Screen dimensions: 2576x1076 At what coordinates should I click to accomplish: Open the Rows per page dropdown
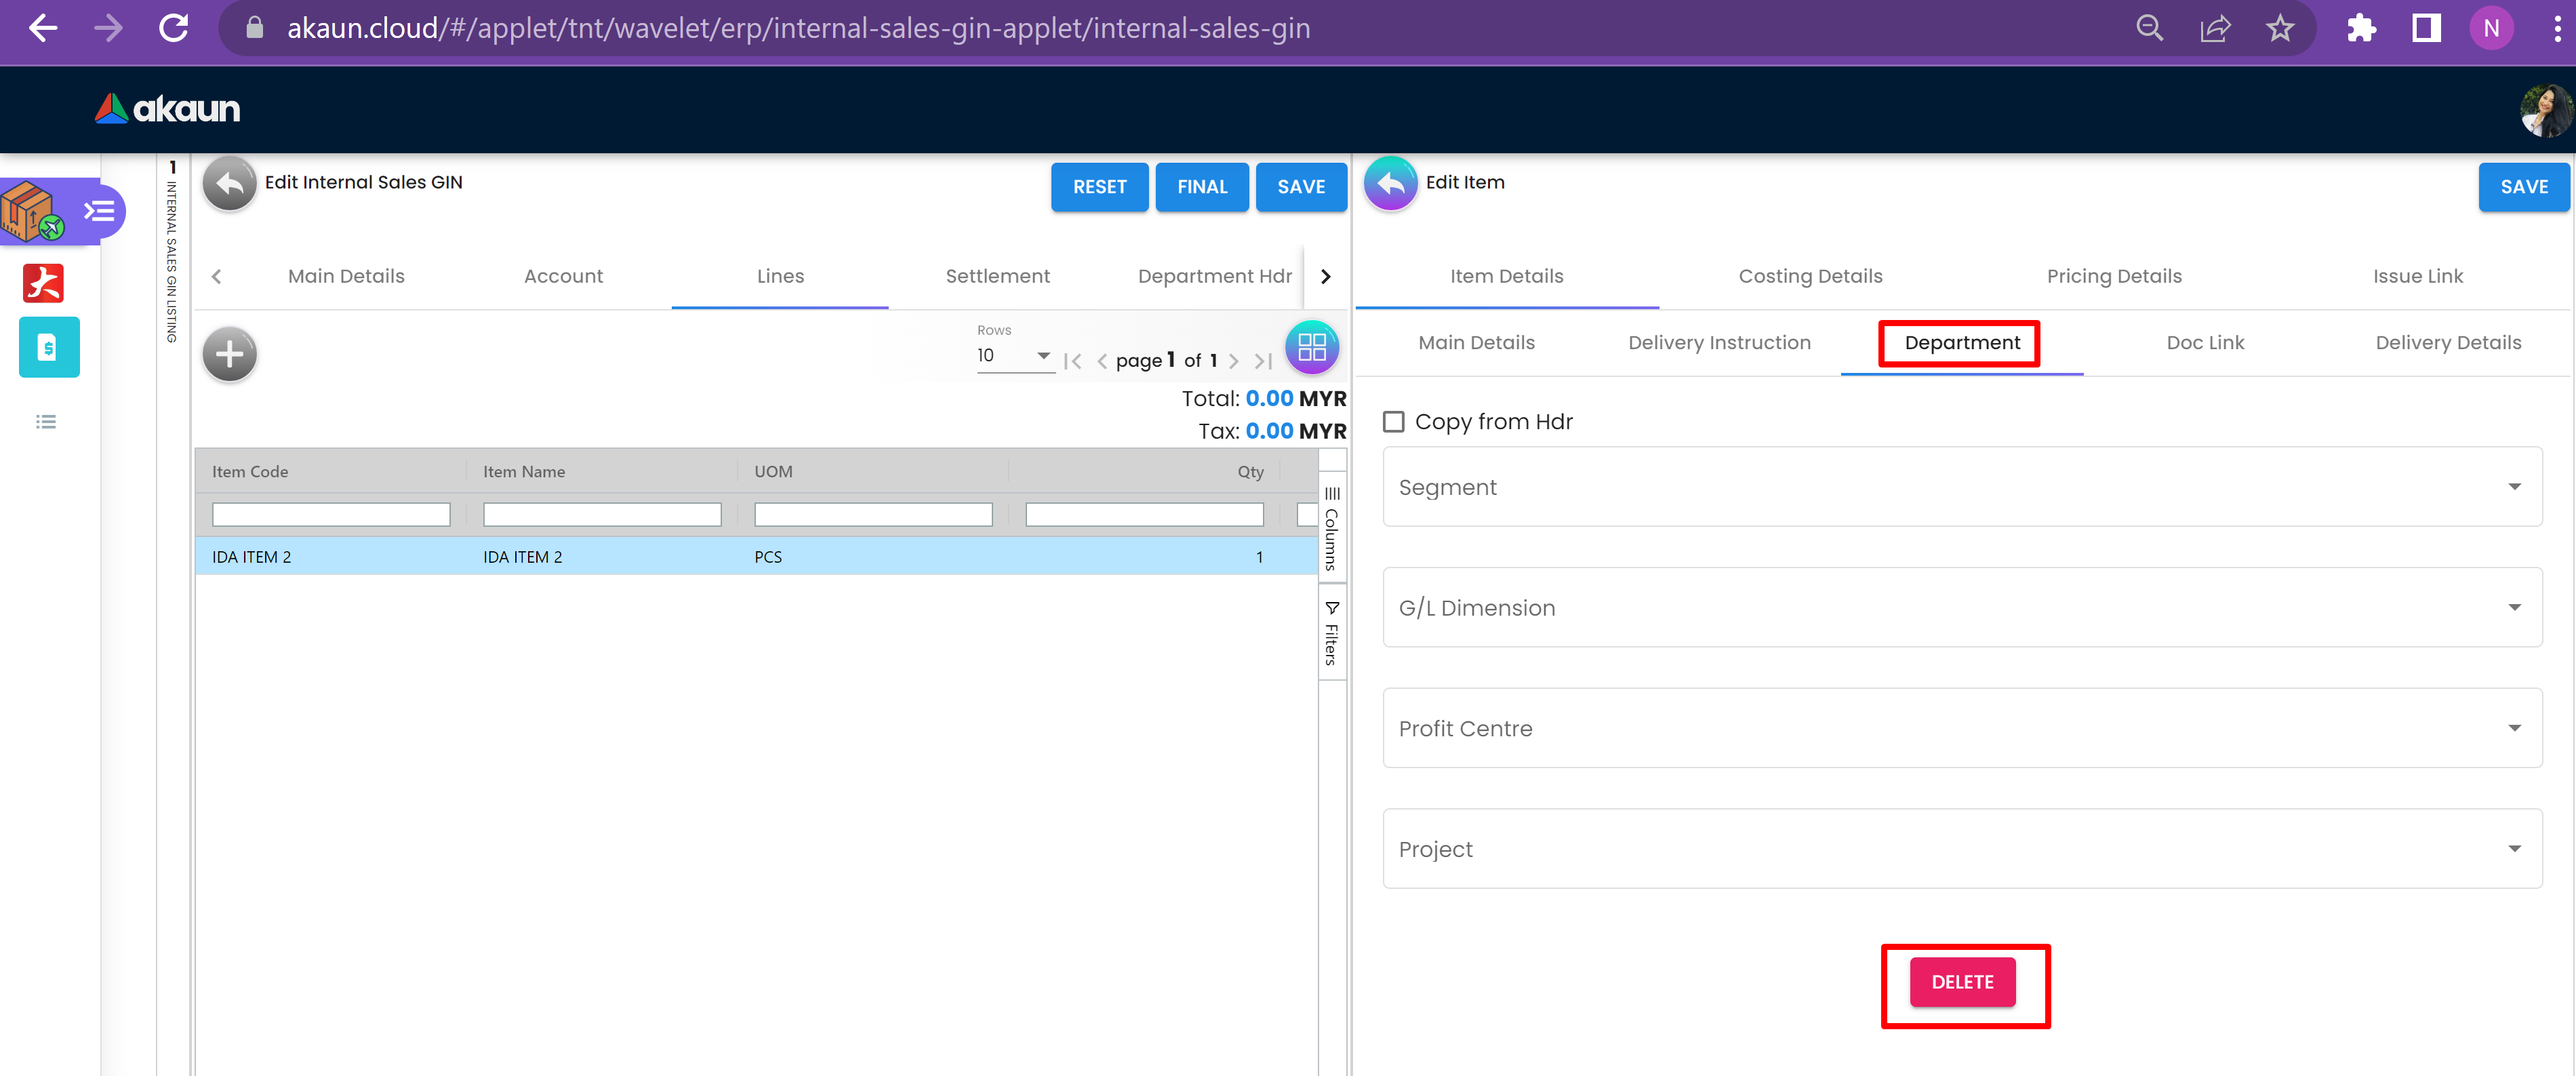[1014, 356]
